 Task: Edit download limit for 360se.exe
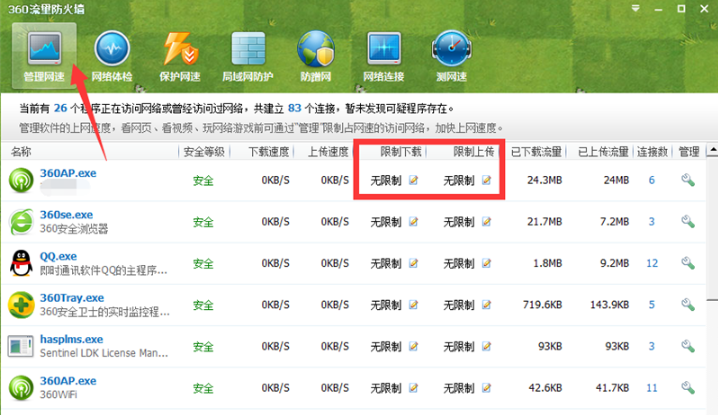coord(413,222)
